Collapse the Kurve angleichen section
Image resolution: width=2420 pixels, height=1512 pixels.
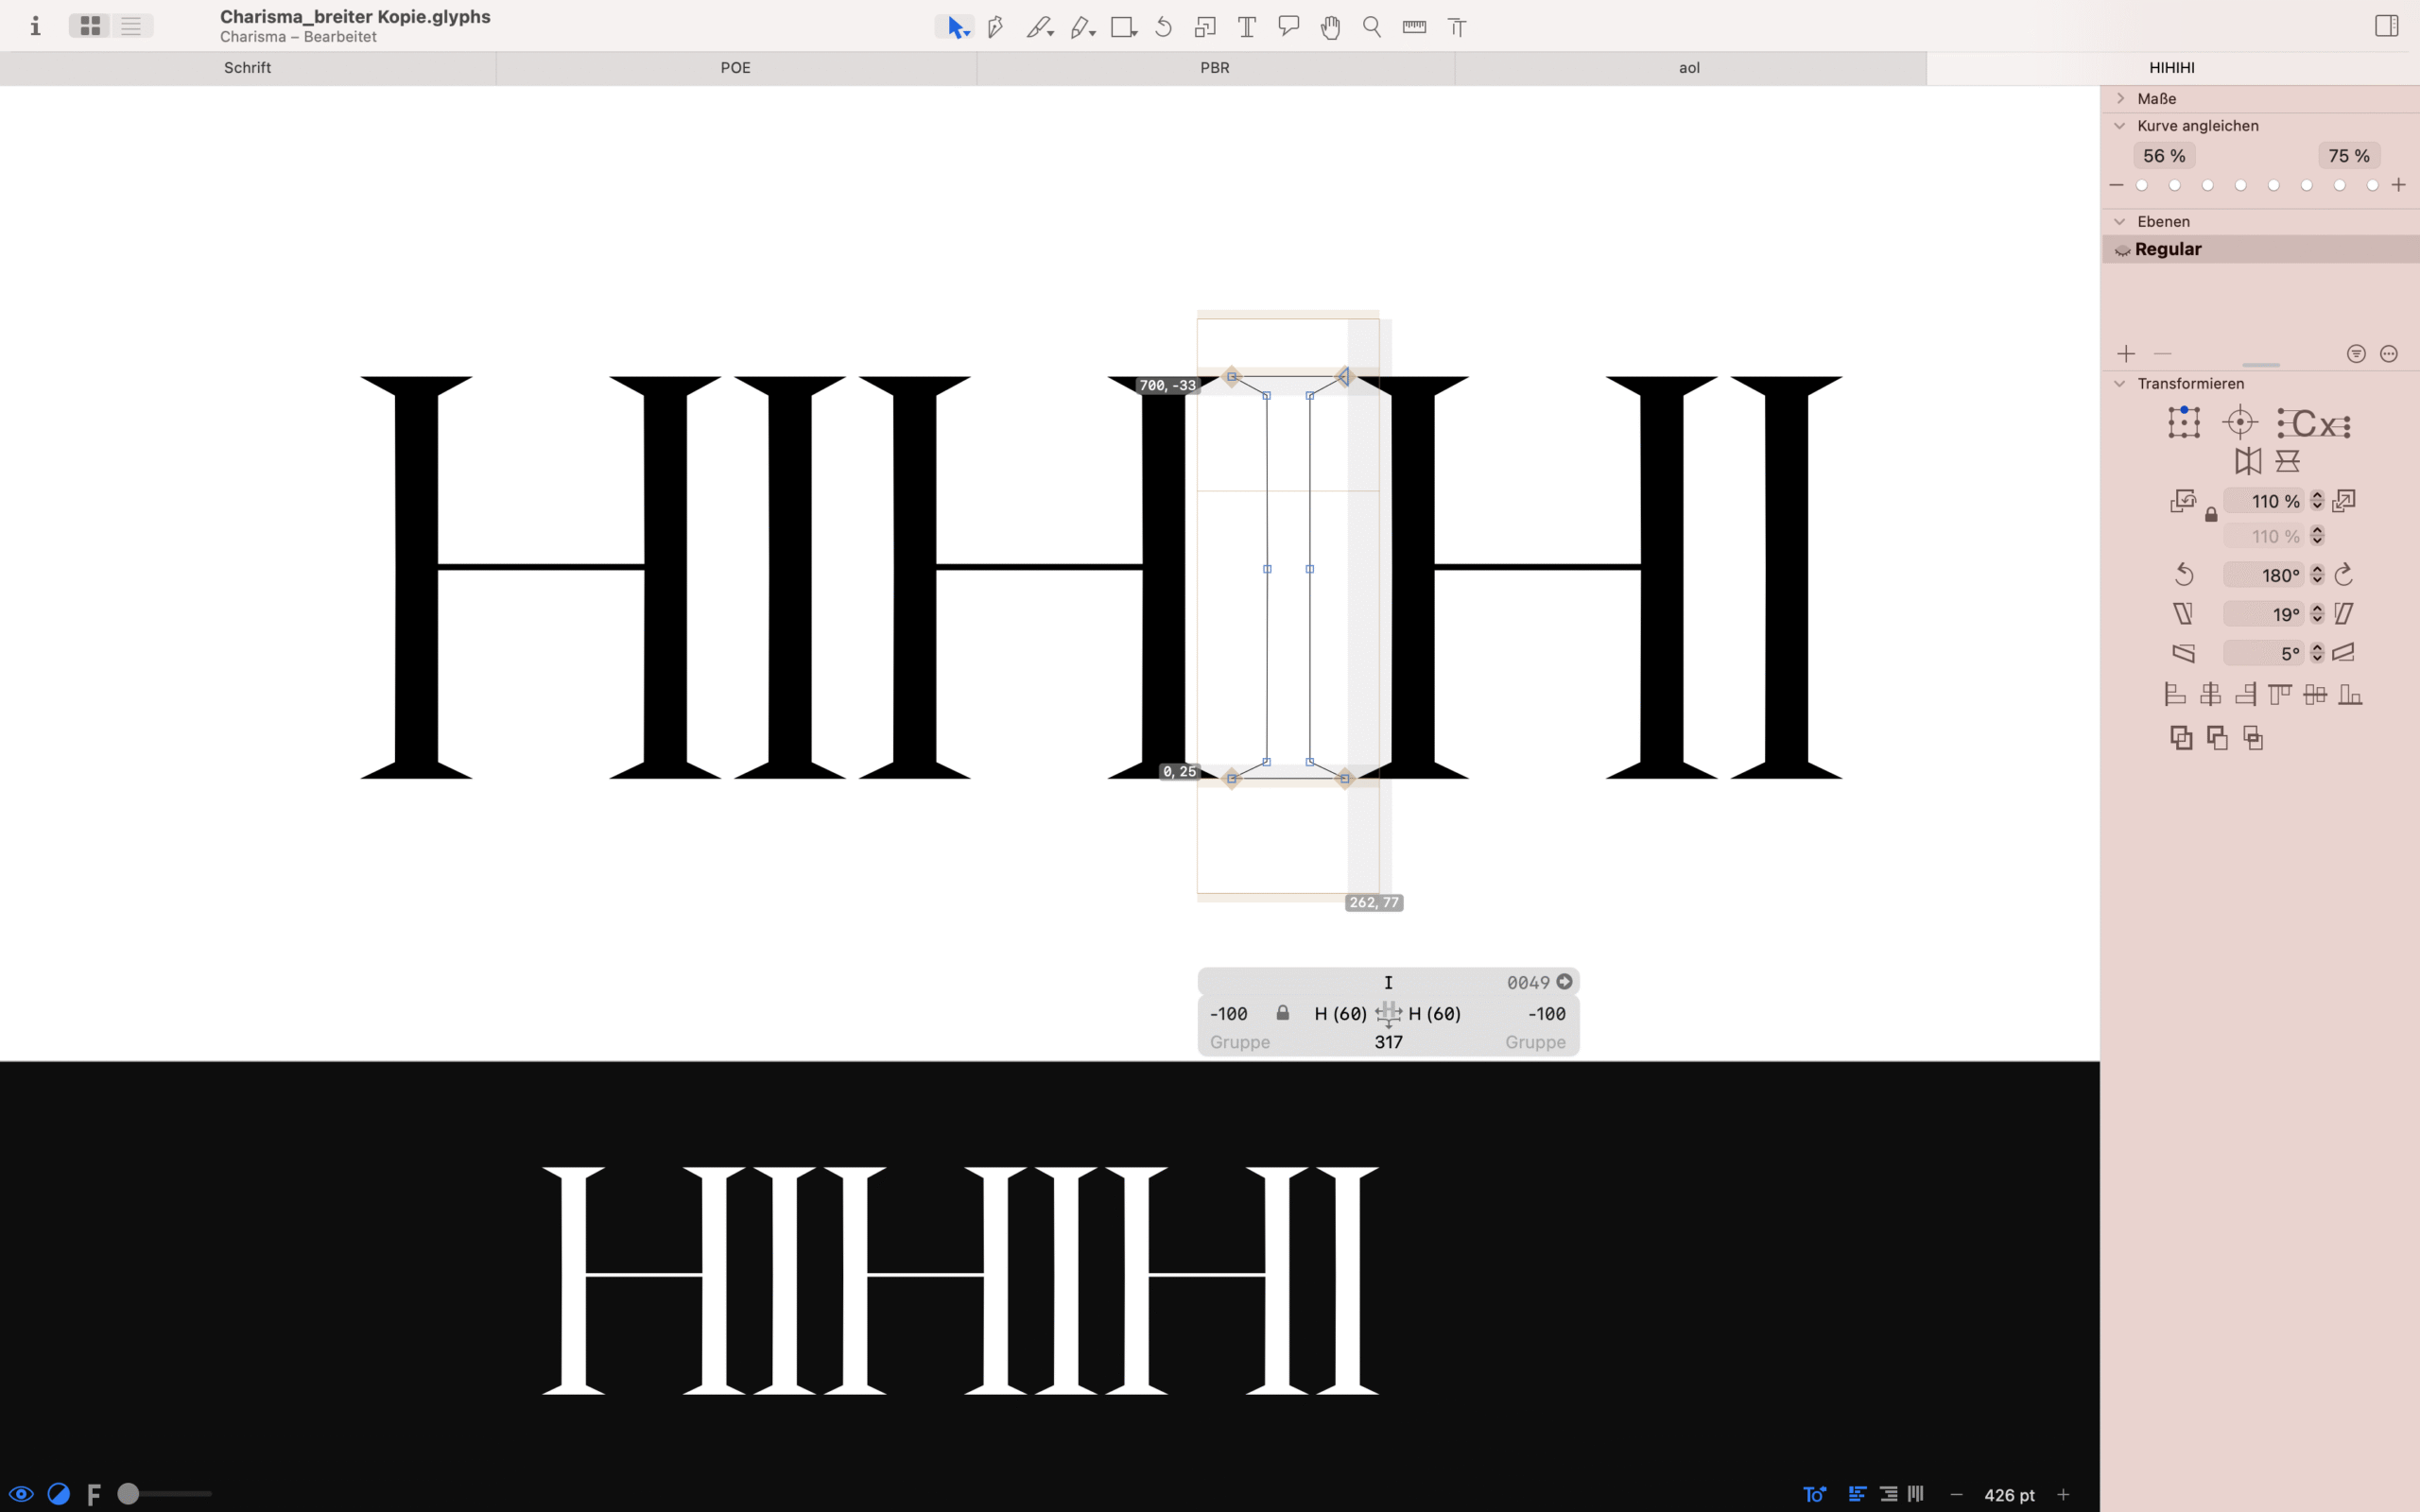tap(2120, 126)
